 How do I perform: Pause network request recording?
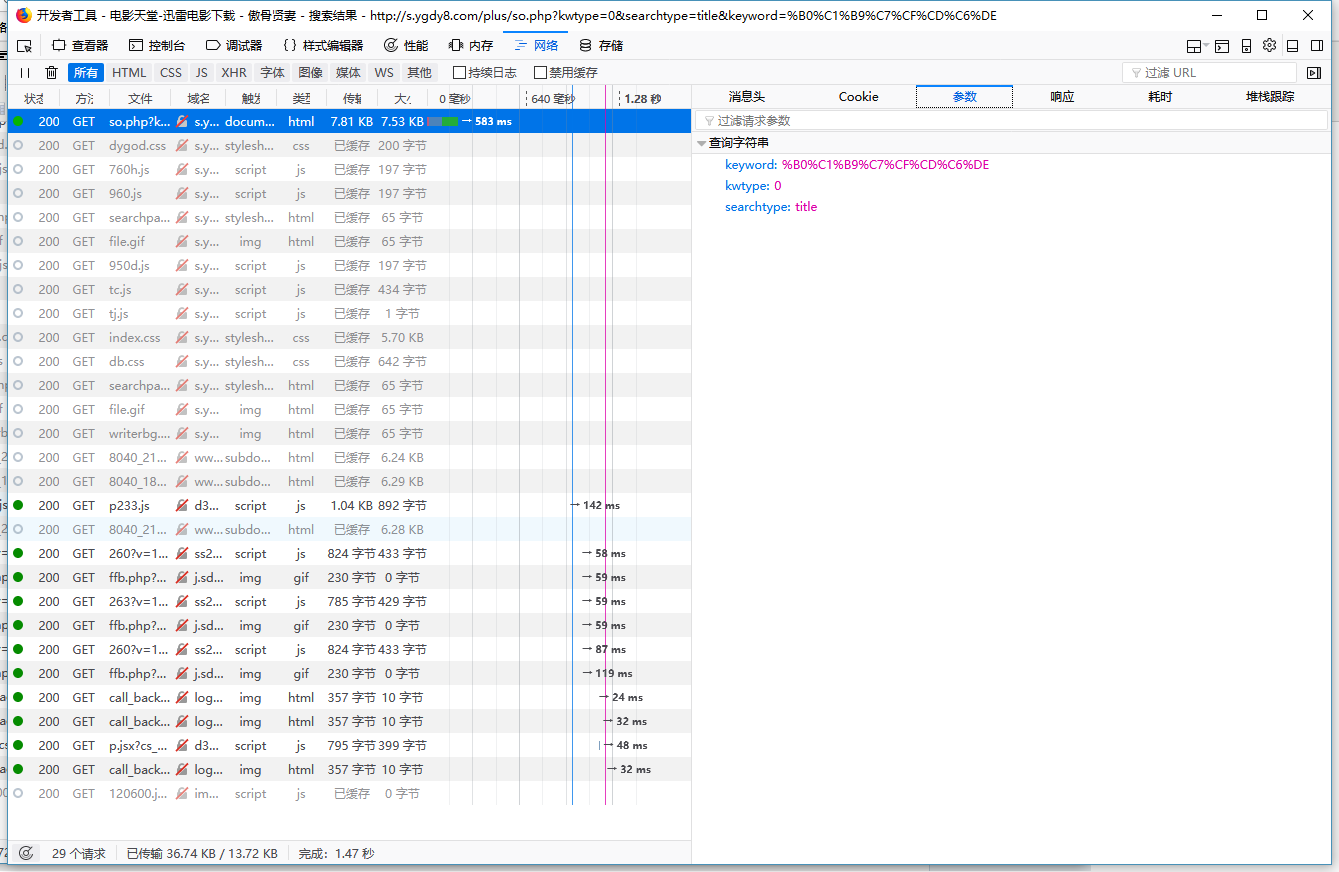click(x=25, y=73)
